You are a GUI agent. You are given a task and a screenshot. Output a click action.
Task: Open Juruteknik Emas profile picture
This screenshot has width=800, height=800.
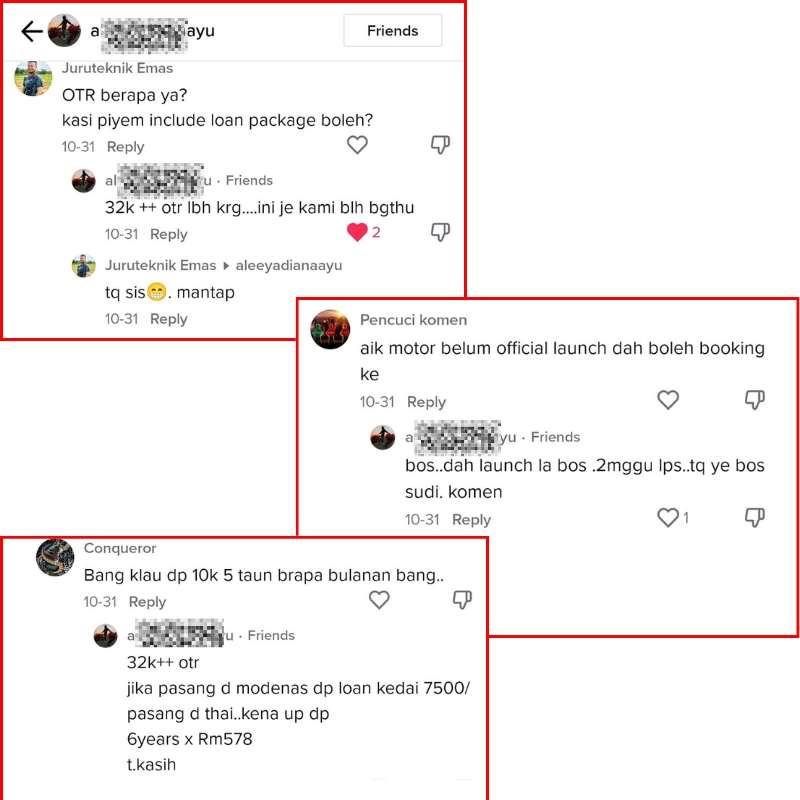click(33, 78)
